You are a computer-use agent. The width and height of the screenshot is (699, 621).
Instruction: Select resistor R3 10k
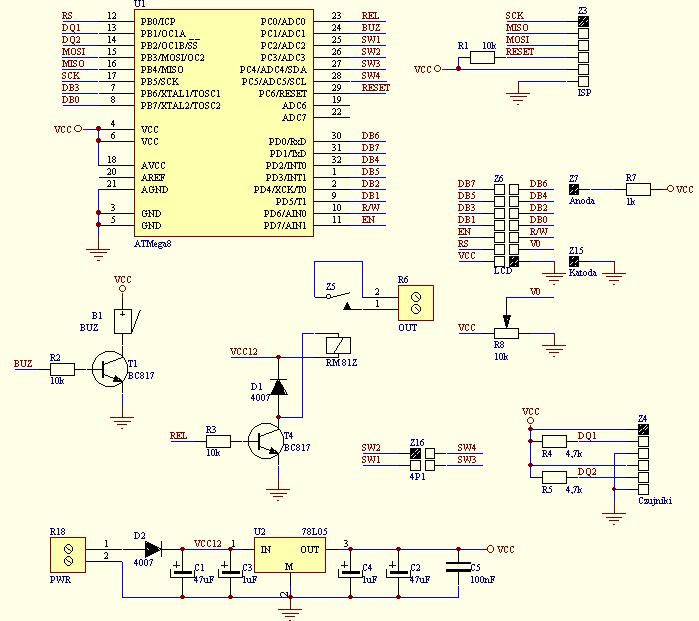pos(218,441)
